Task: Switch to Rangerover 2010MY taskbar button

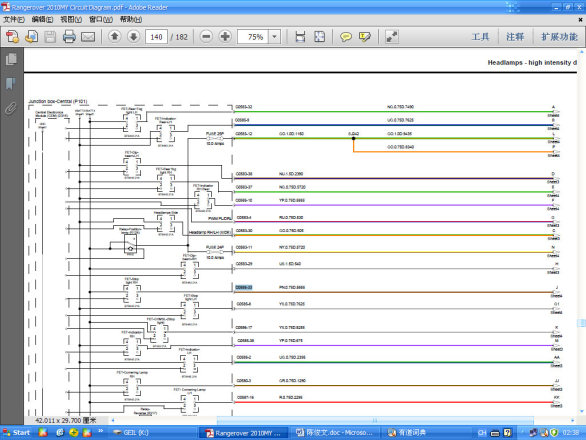Action: [x=243, y=433]
